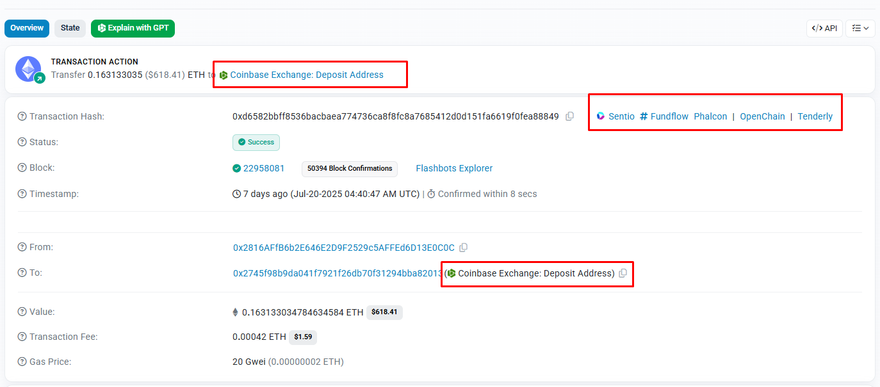Click the green checkmark beside block number

[x=236, y=168]
